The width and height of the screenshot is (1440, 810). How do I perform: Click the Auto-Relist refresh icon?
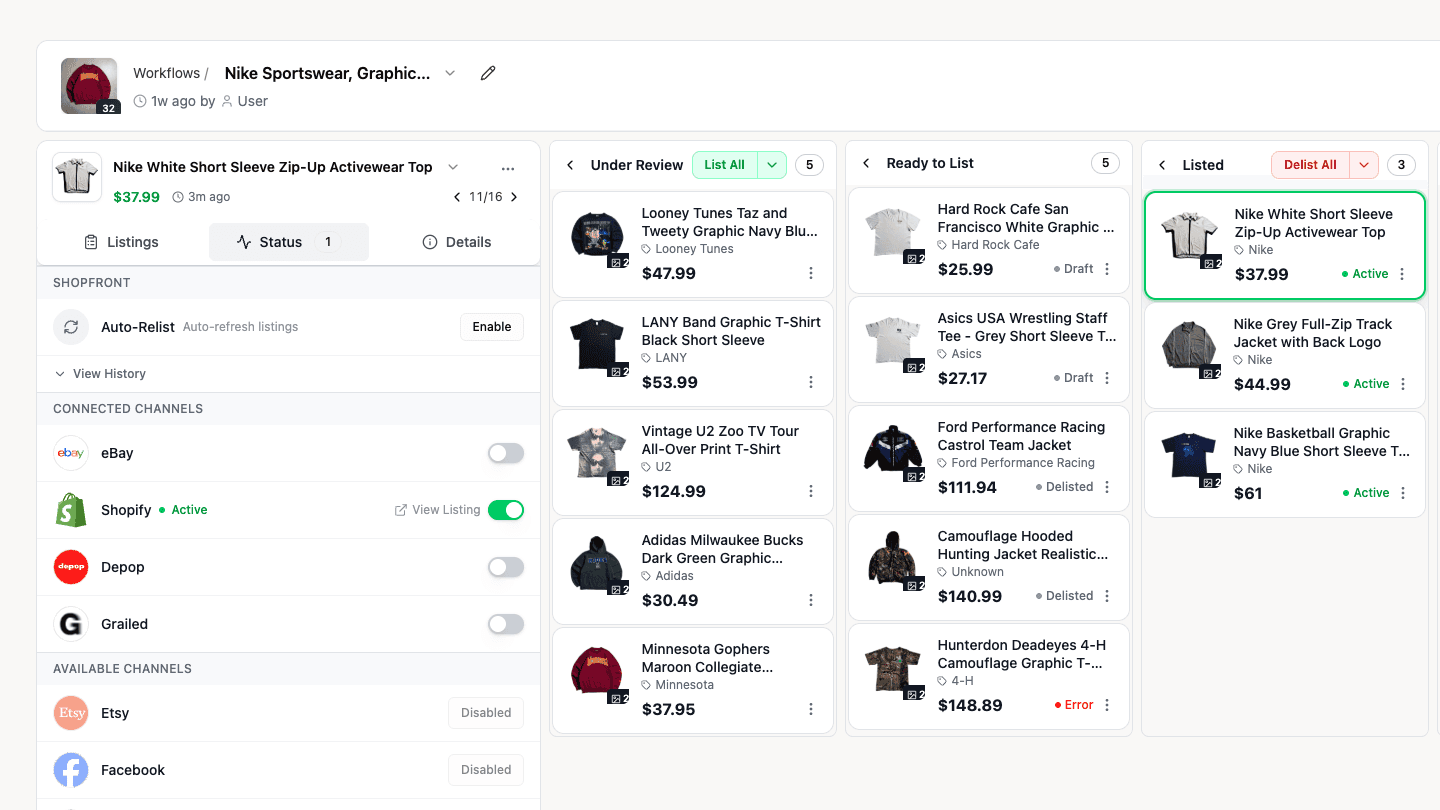[71, 327]
